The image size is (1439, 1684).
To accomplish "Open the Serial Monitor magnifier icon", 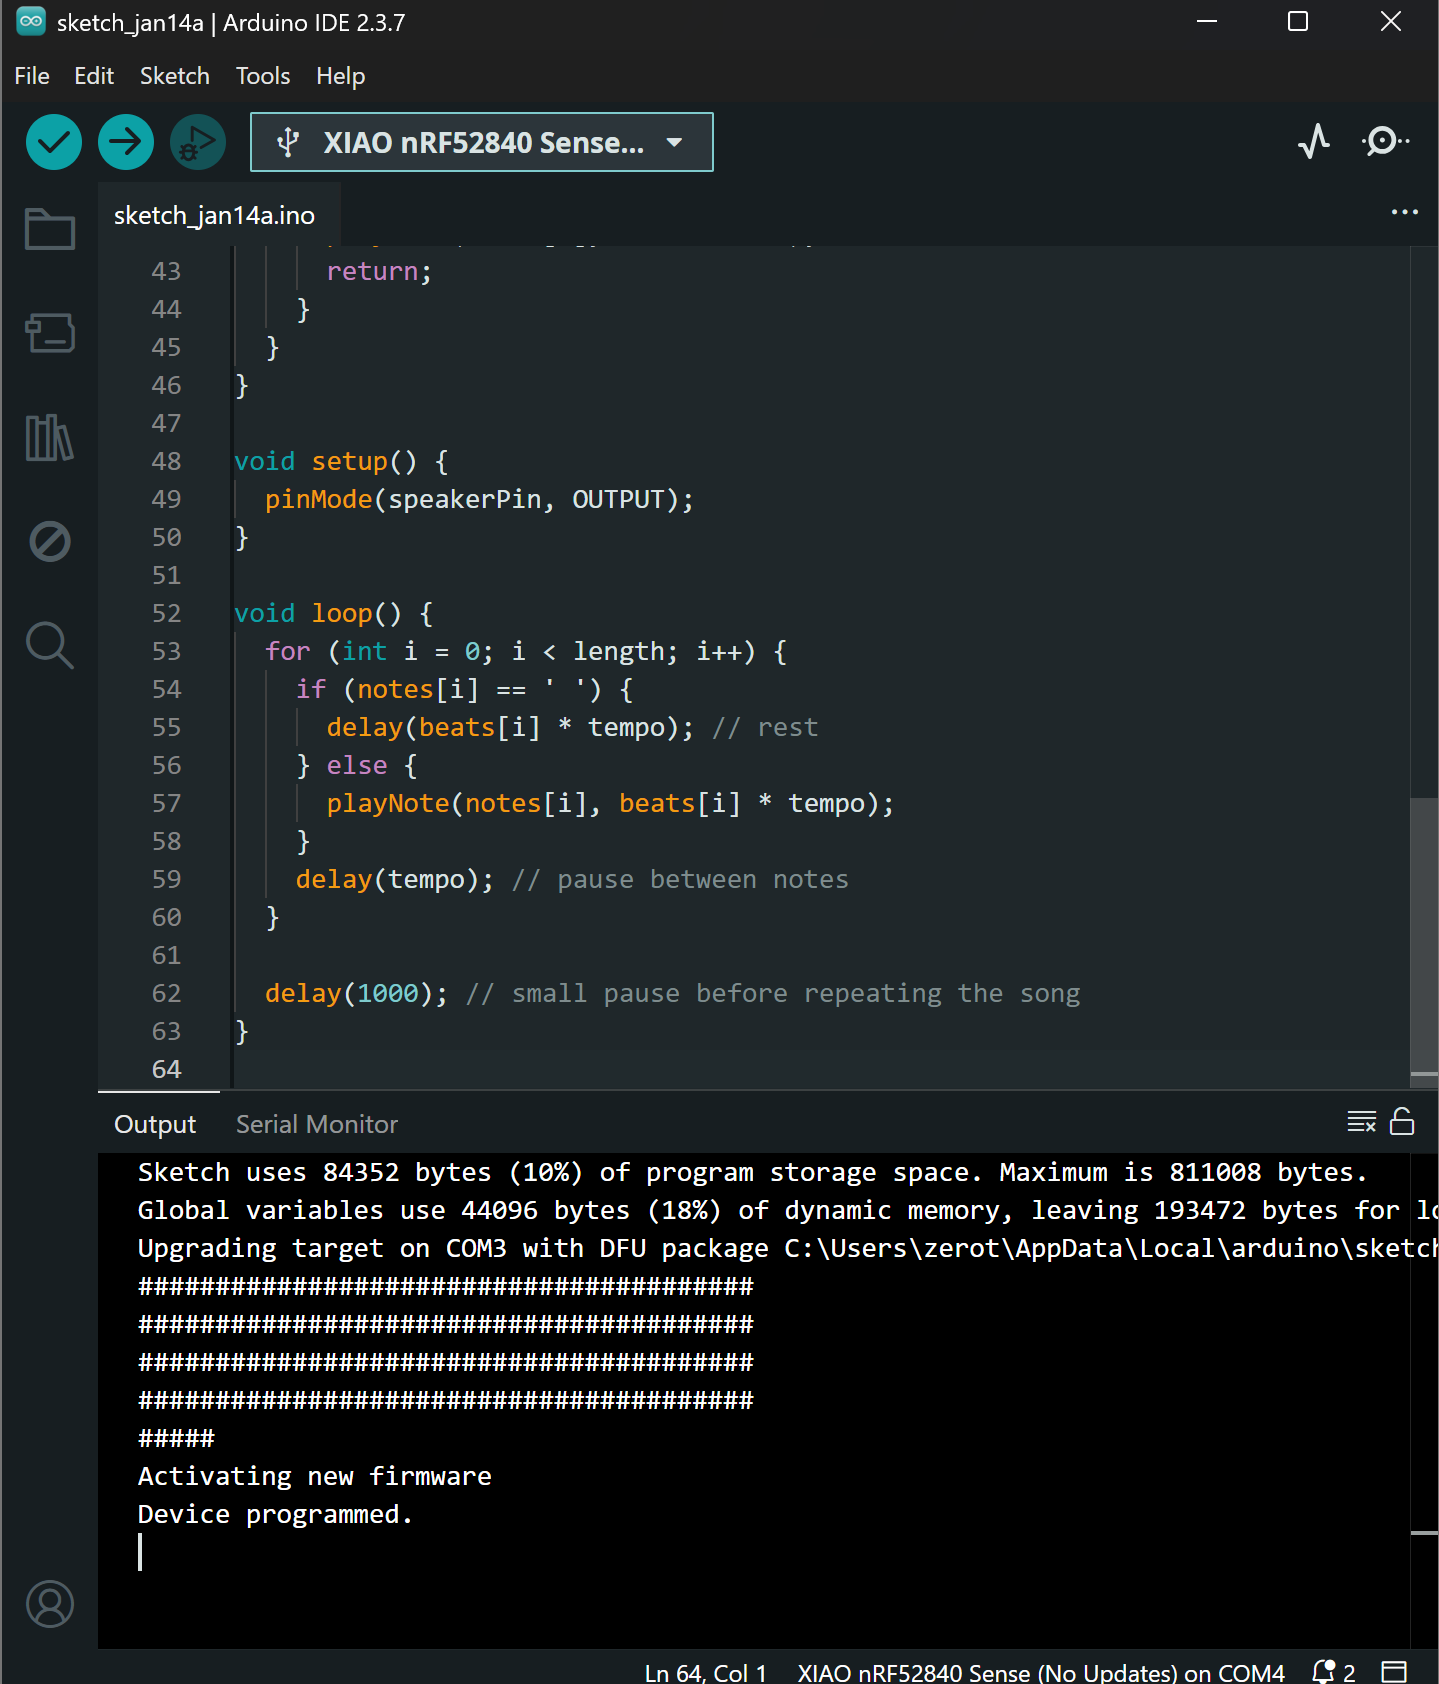I will 1385,141.
